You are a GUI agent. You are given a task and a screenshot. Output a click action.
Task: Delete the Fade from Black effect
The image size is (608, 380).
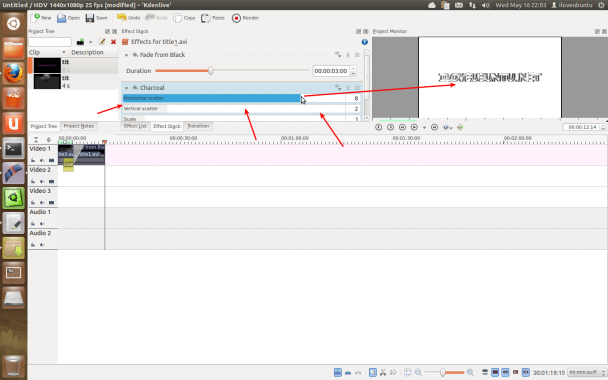357,55
